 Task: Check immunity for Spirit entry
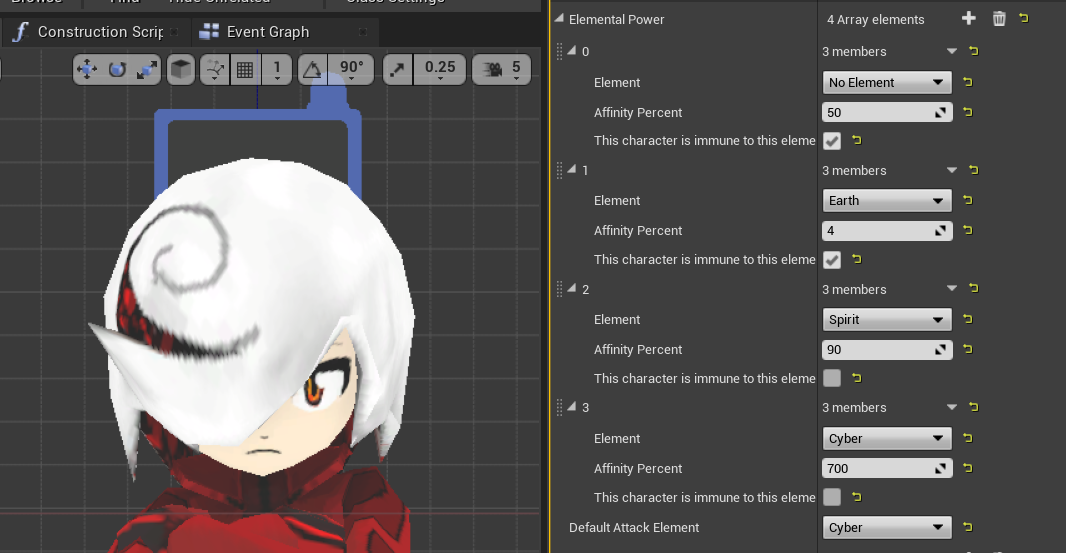[x=831, y=378]
